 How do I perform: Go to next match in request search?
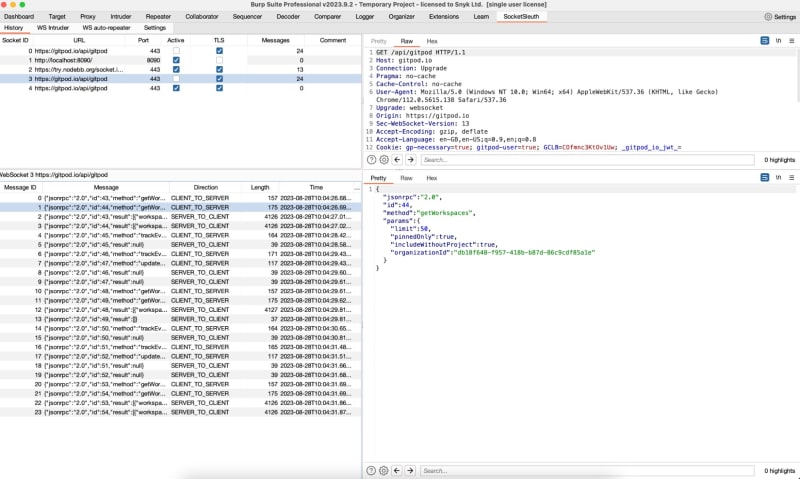click(411, 160)
